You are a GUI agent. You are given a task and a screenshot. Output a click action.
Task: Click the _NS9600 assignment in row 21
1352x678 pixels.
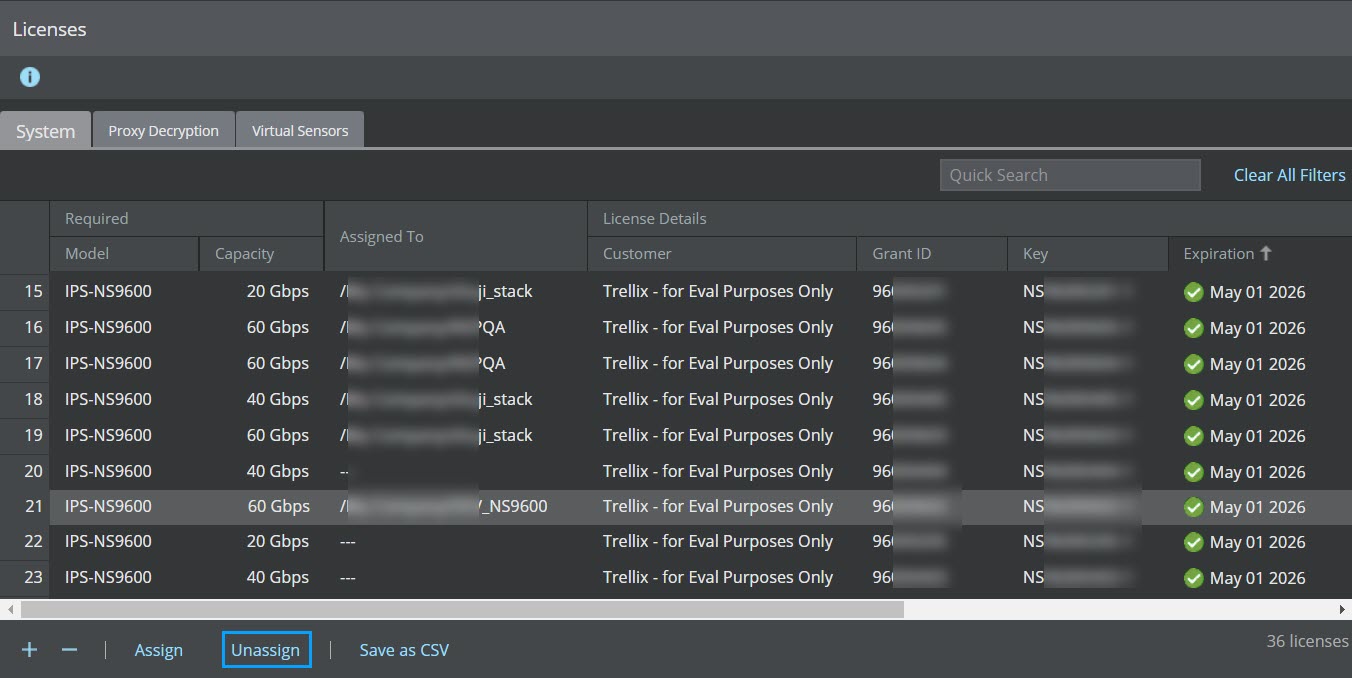click(x=514, y=506)
